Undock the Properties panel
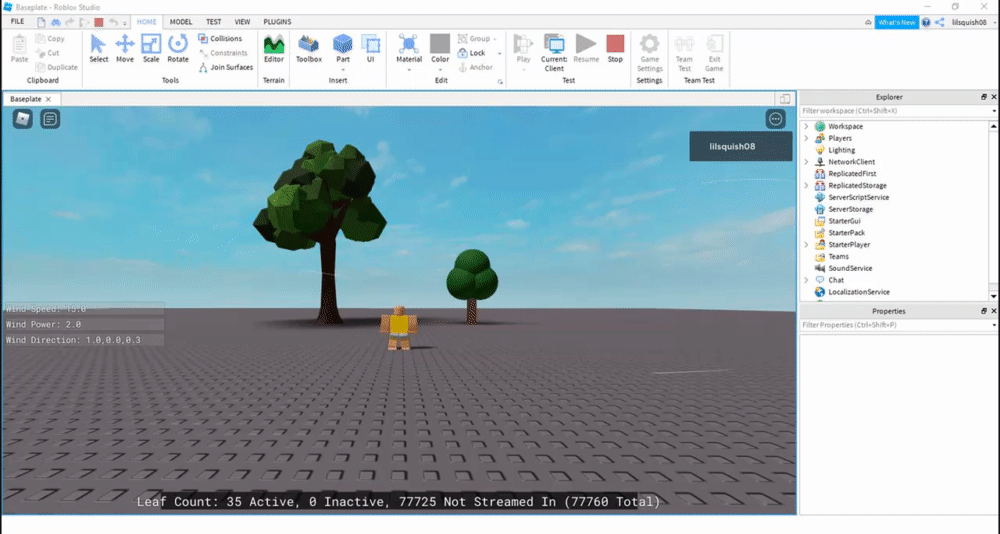This screenshot has width=1000, height=534. click(984, 311)
